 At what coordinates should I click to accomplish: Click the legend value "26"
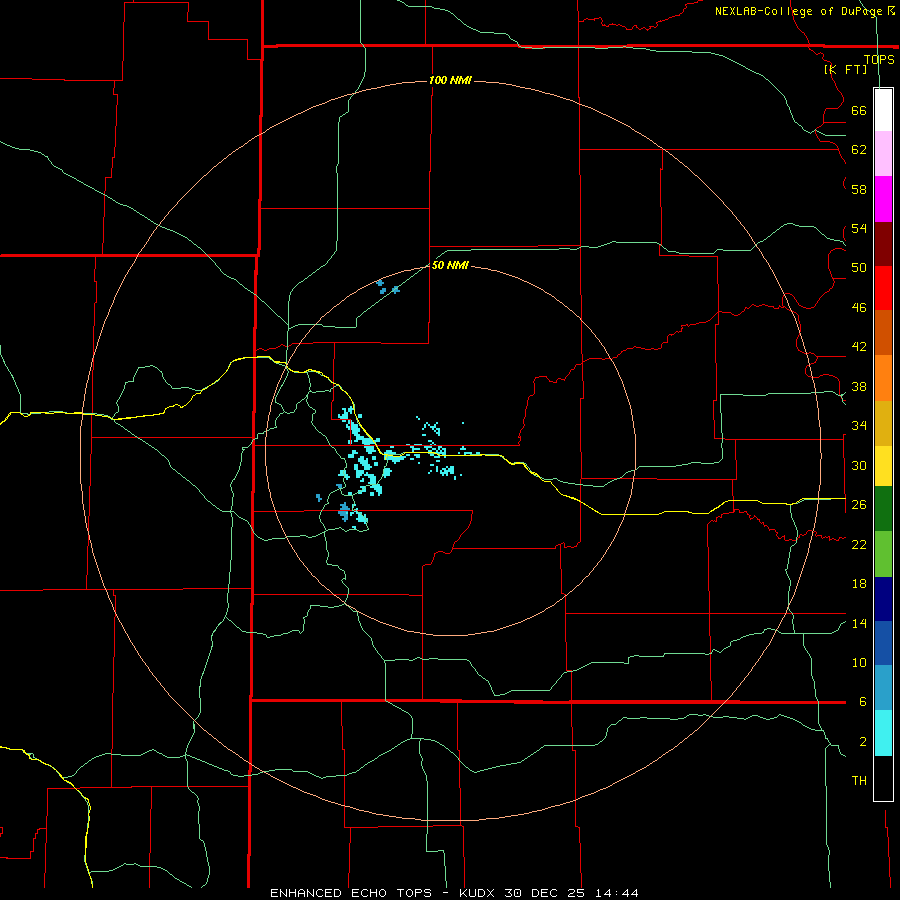point(859,505)
